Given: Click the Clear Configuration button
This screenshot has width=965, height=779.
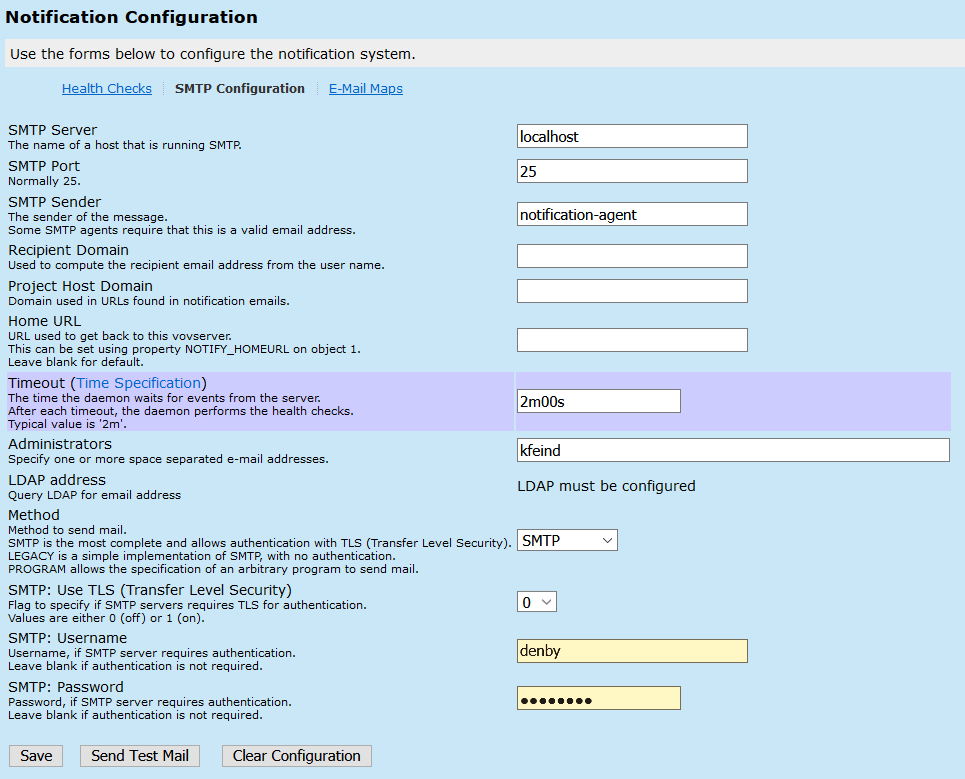Looking at the screenshot, I should click(296, 756).
